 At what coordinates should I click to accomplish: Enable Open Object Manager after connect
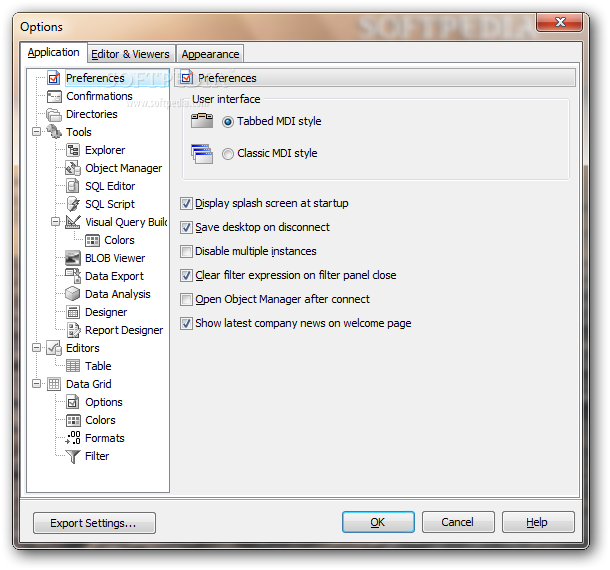click(186, 300)
